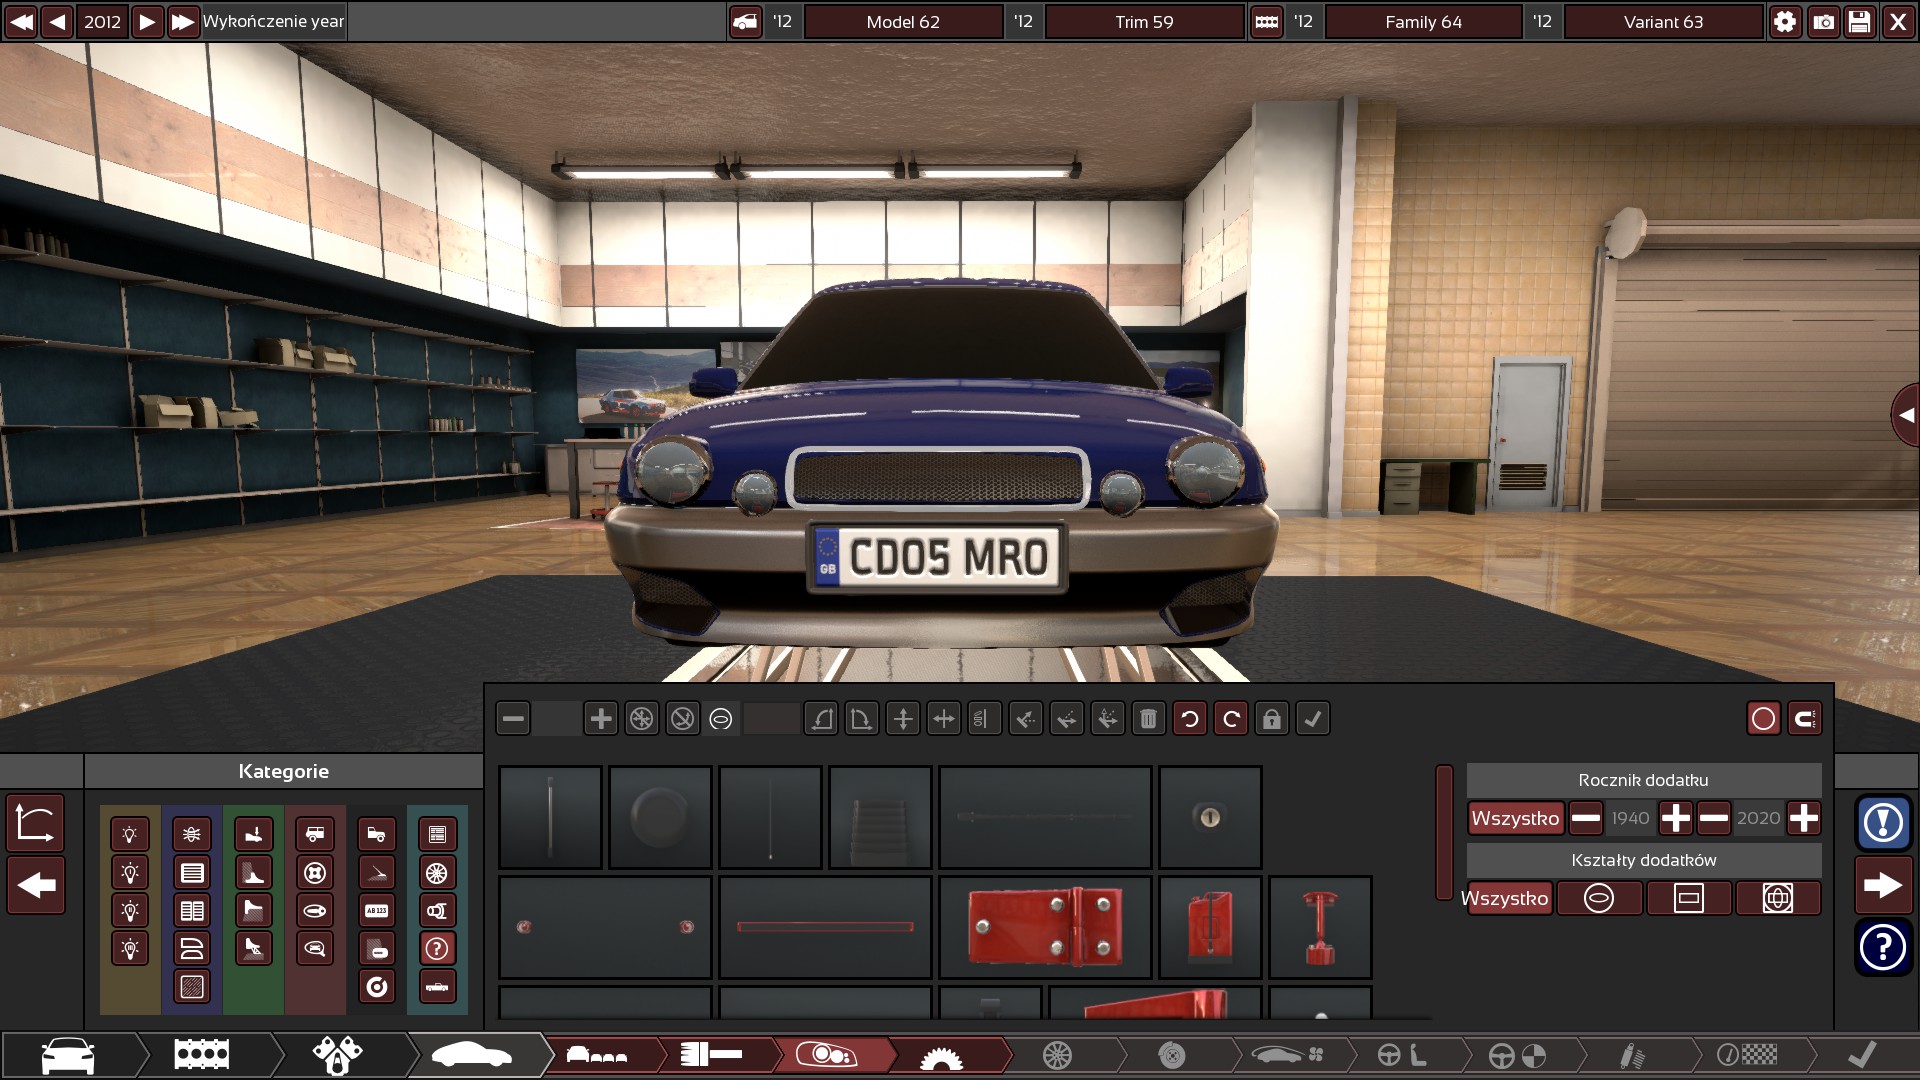Viewport: 1920px width, 1080px height.
Task: Click the Trim 59 name field
Action: point(1144,21)
